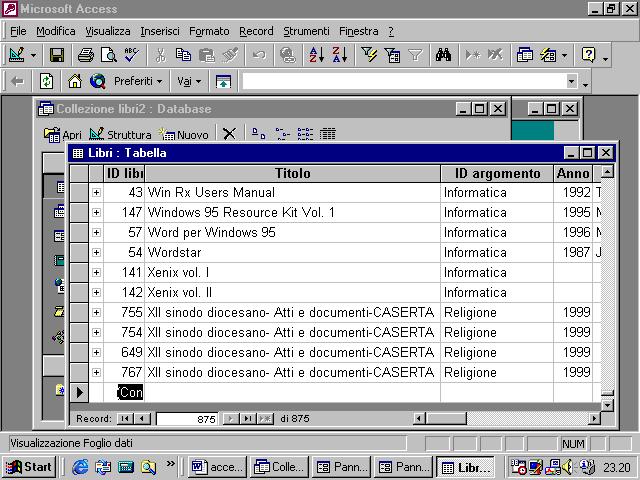
Task: Open the Formato menu
Action: pos(209,31)
